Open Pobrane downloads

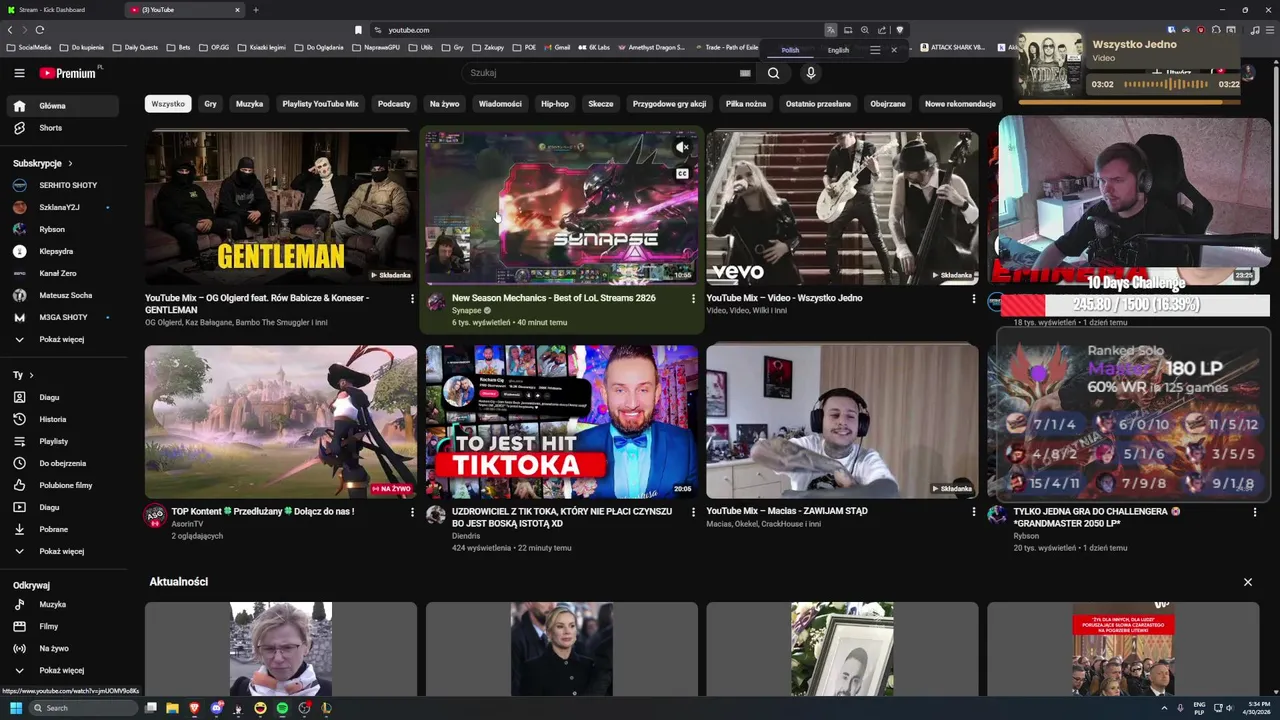[62, 529]
